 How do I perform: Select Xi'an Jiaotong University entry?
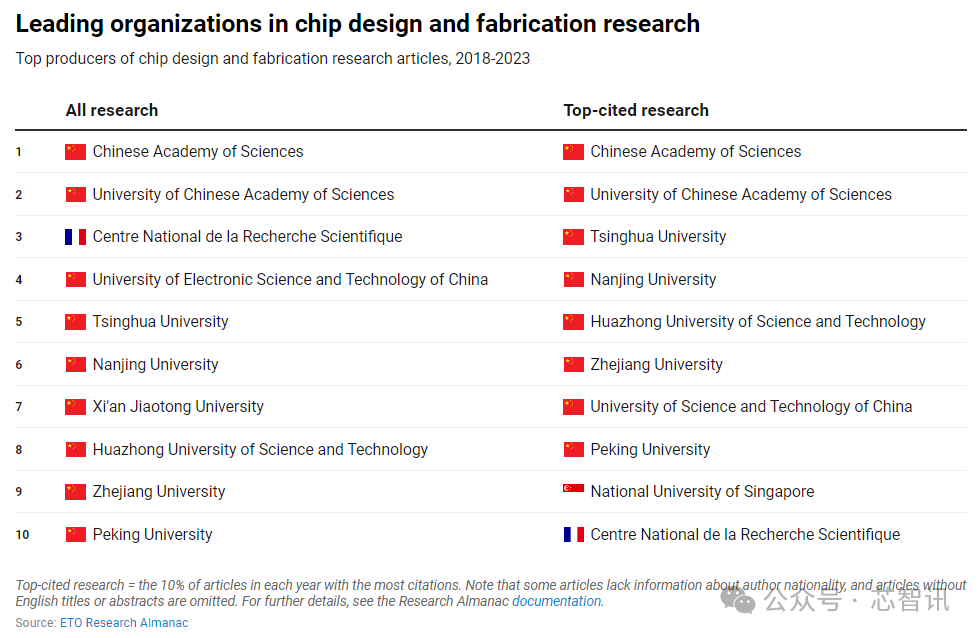(x=178, y=407)
